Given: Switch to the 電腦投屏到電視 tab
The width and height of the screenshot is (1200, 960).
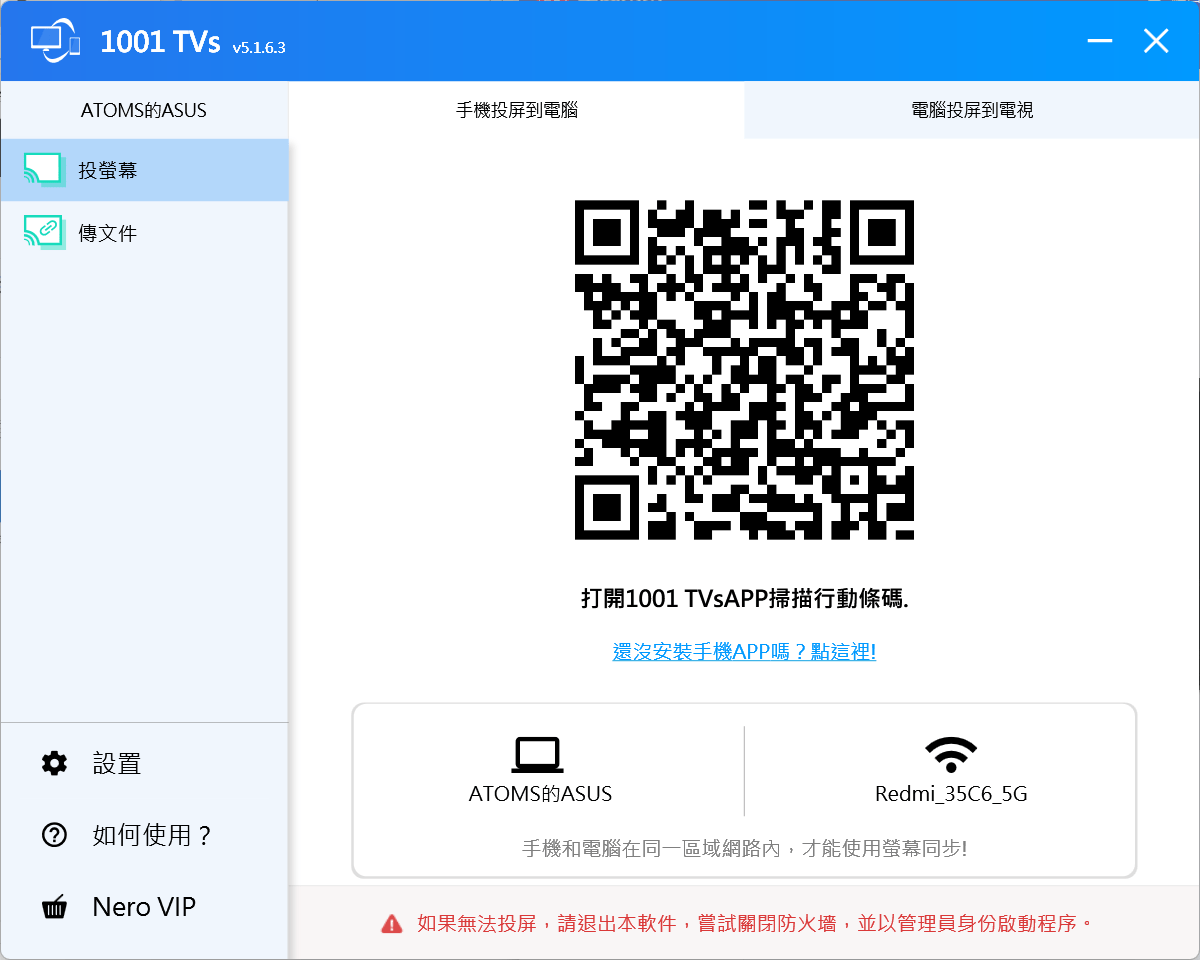Looking at the screenshot, I should 972,110.
